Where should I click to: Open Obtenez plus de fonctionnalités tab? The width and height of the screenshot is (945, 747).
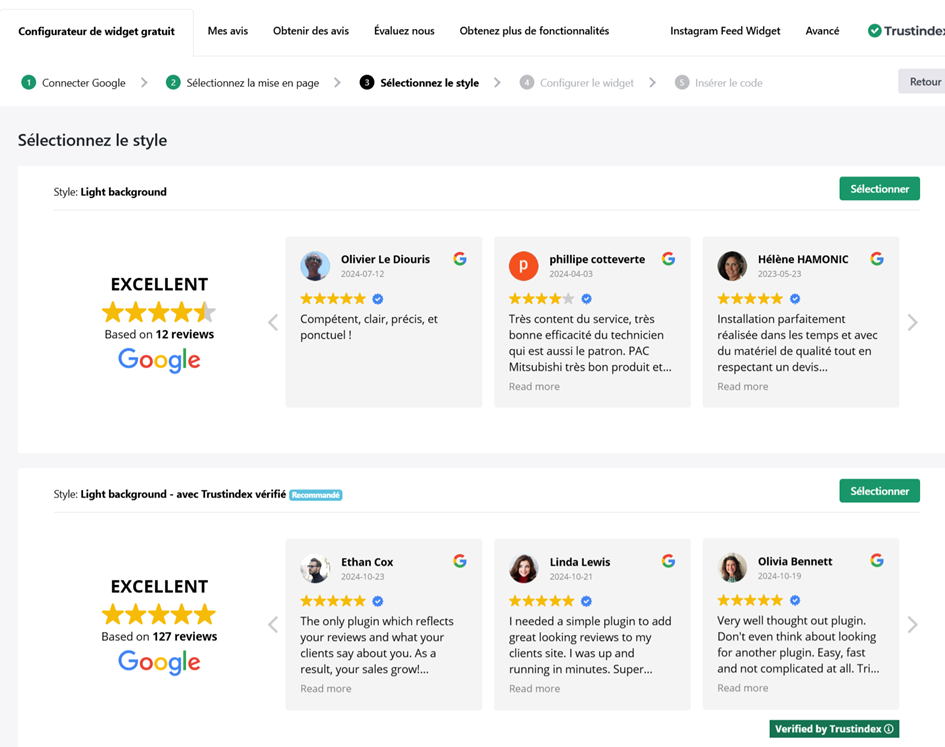[x=534, y=31]
